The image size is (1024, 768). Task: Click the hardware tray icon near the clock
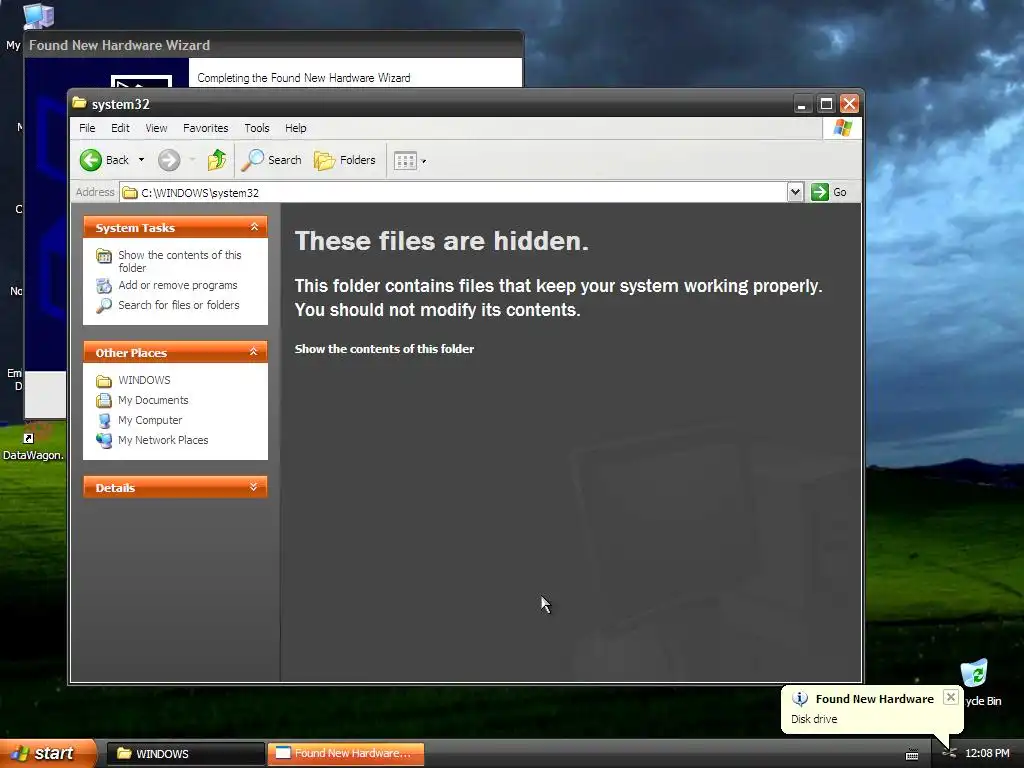point(950,754)
